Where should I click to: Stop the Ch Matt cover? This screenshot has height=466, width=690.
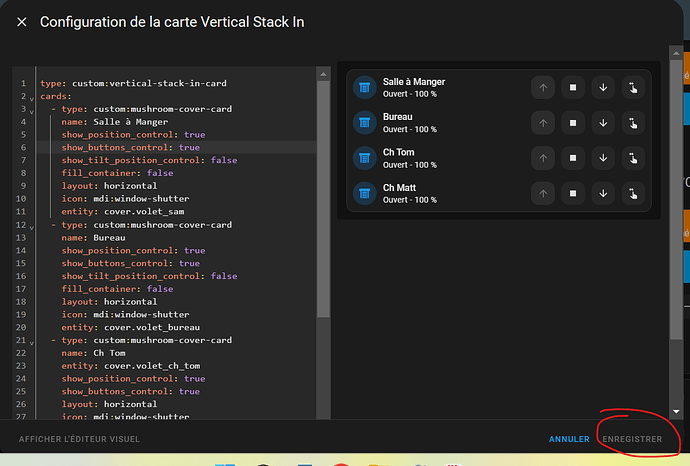[x=572, y=194]
